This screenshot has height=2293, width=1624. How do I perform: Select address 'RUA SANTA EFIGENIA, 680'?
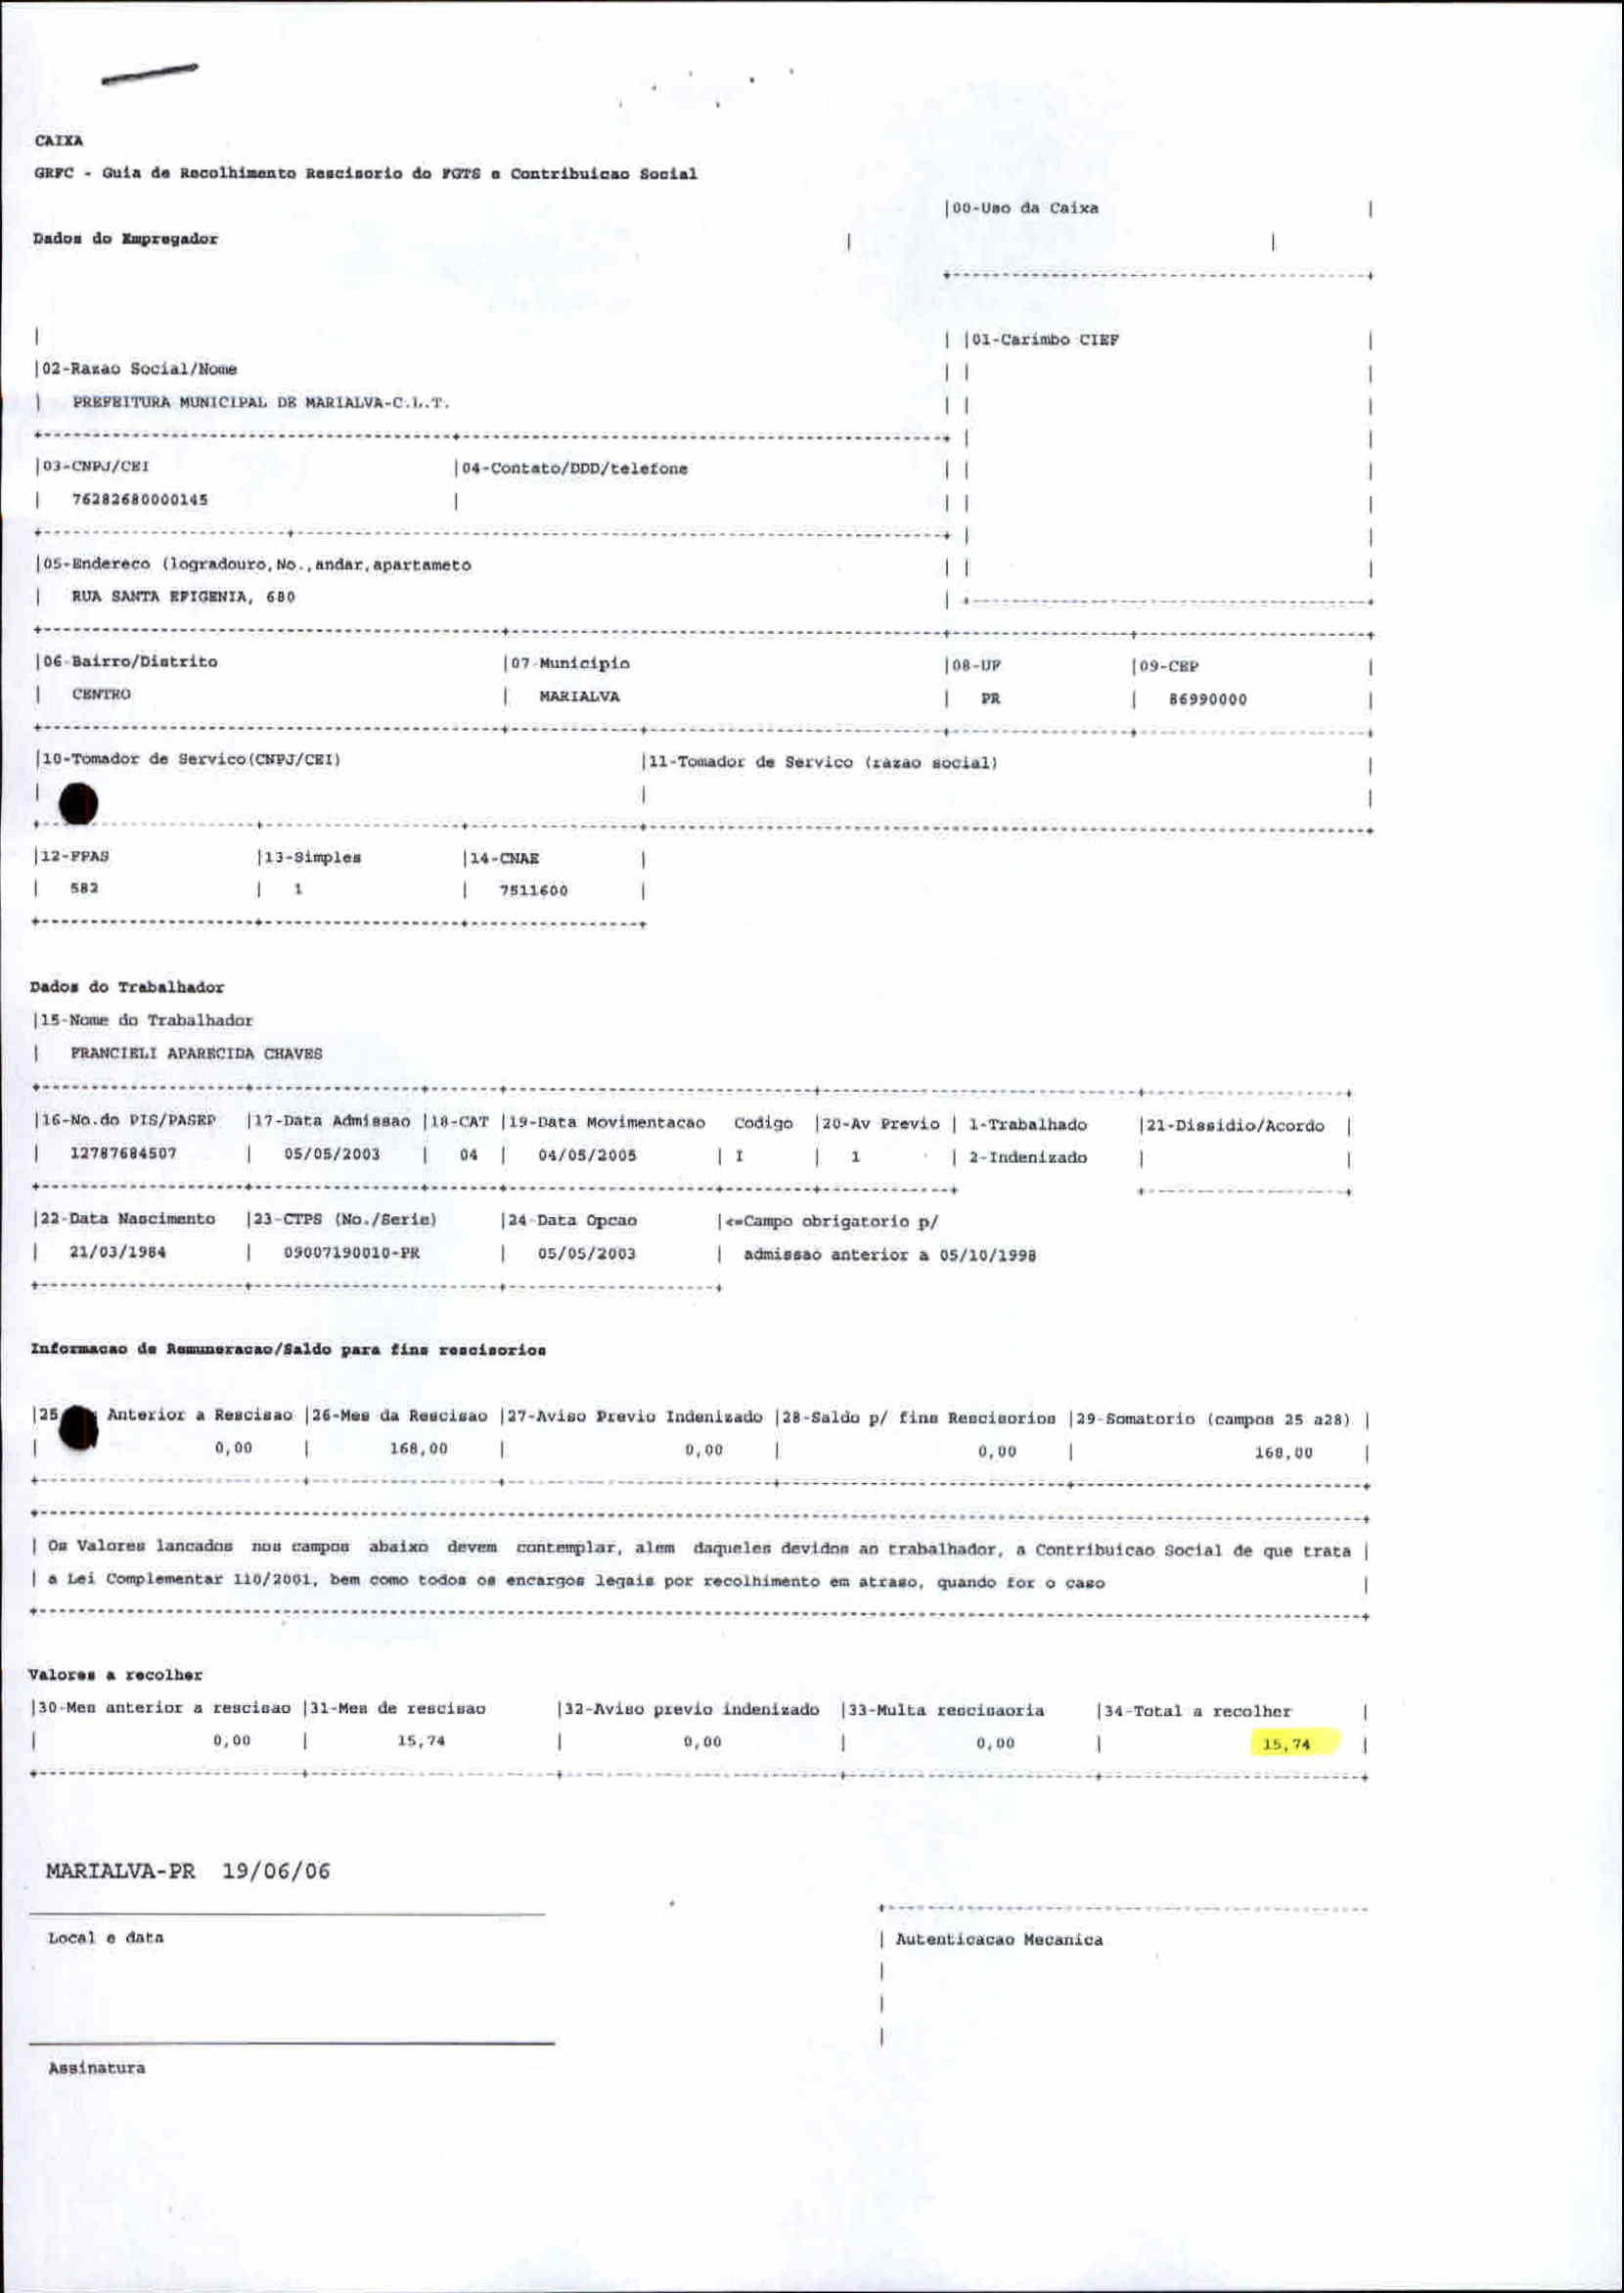pos(183,597)
